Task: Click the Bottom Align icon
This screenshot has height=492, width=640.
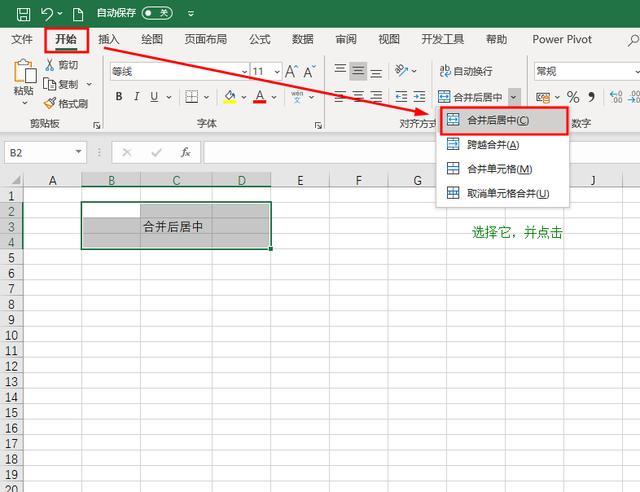Action: coord(376,73)
